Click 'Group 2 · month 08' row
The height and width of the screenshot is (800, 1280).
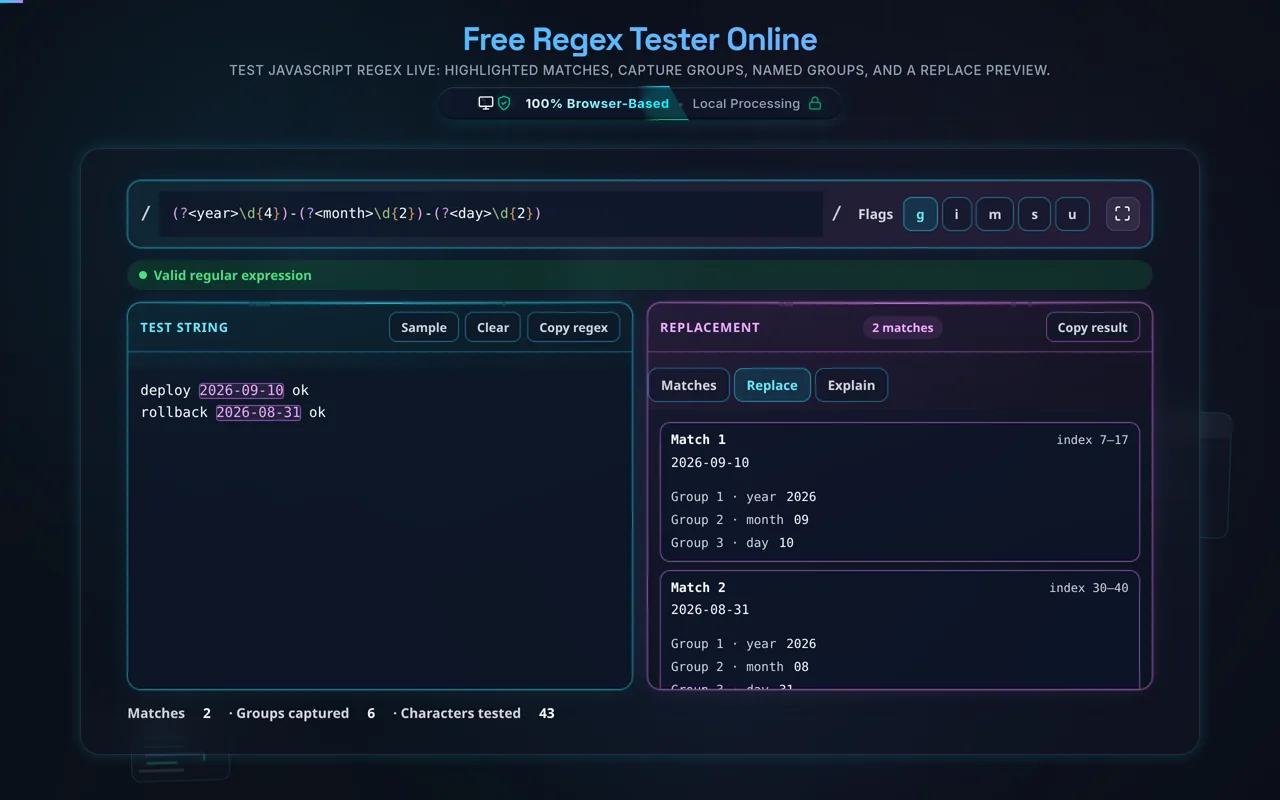(x=740, y=667)
